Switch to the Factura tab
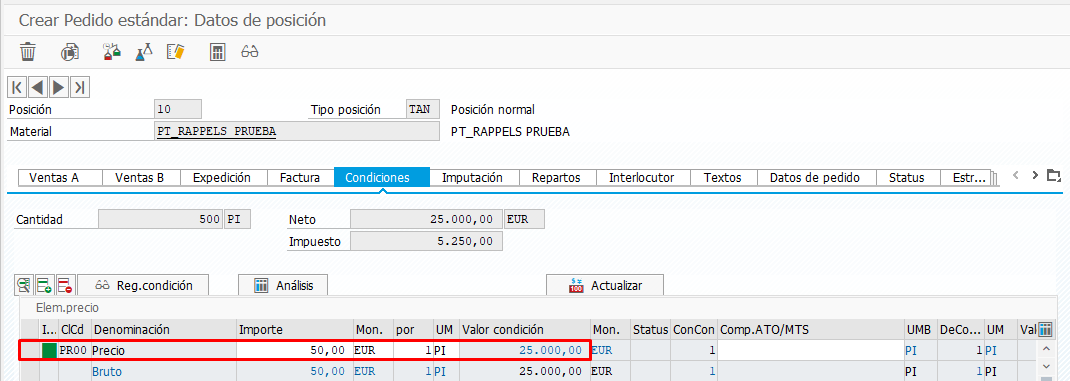The height and width of the screenshot is (381, 1070). point(300,178)
